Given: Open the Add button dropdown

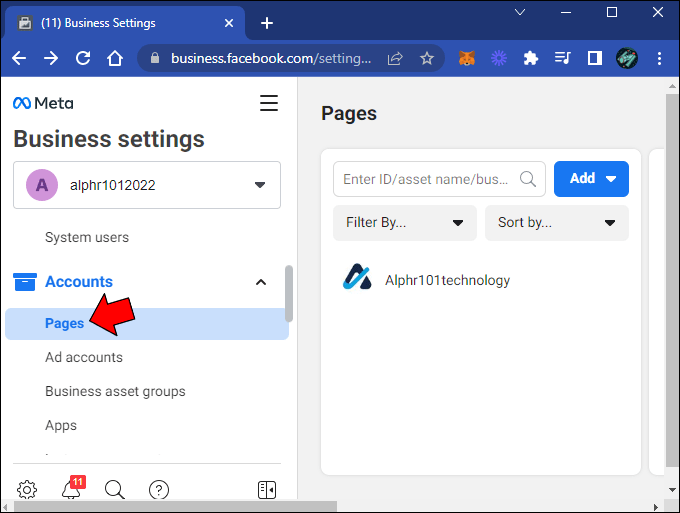Looking at the screenshot, I should coord(591,179).
